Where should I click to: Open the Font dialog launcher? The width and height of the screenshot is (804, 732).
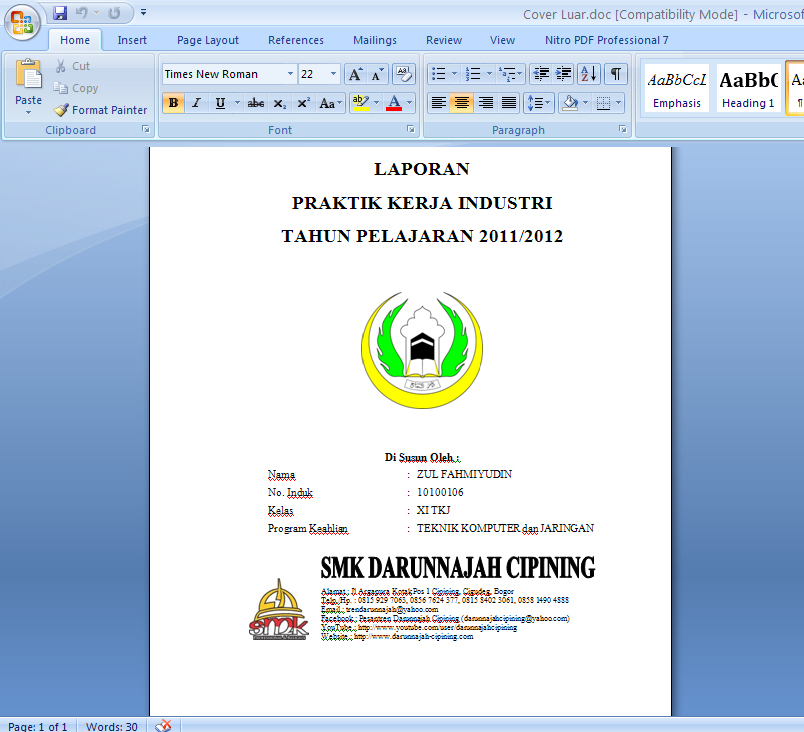pos(411,130)
